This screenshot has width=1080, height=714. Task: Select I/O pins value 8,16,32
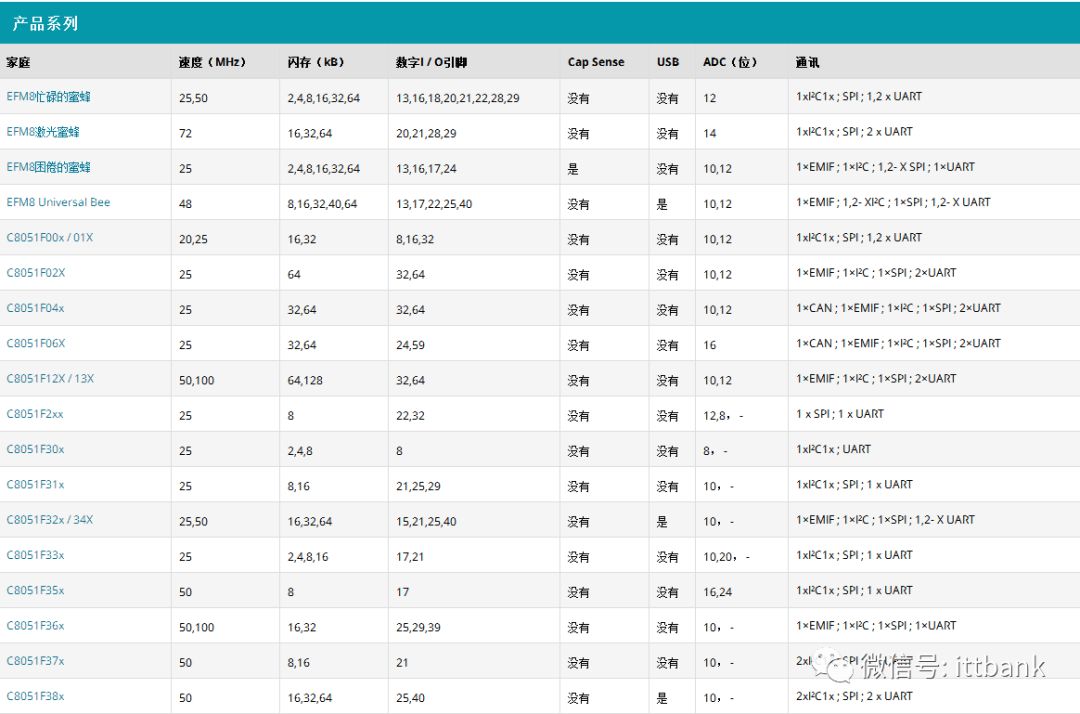[x=415, y=239]
